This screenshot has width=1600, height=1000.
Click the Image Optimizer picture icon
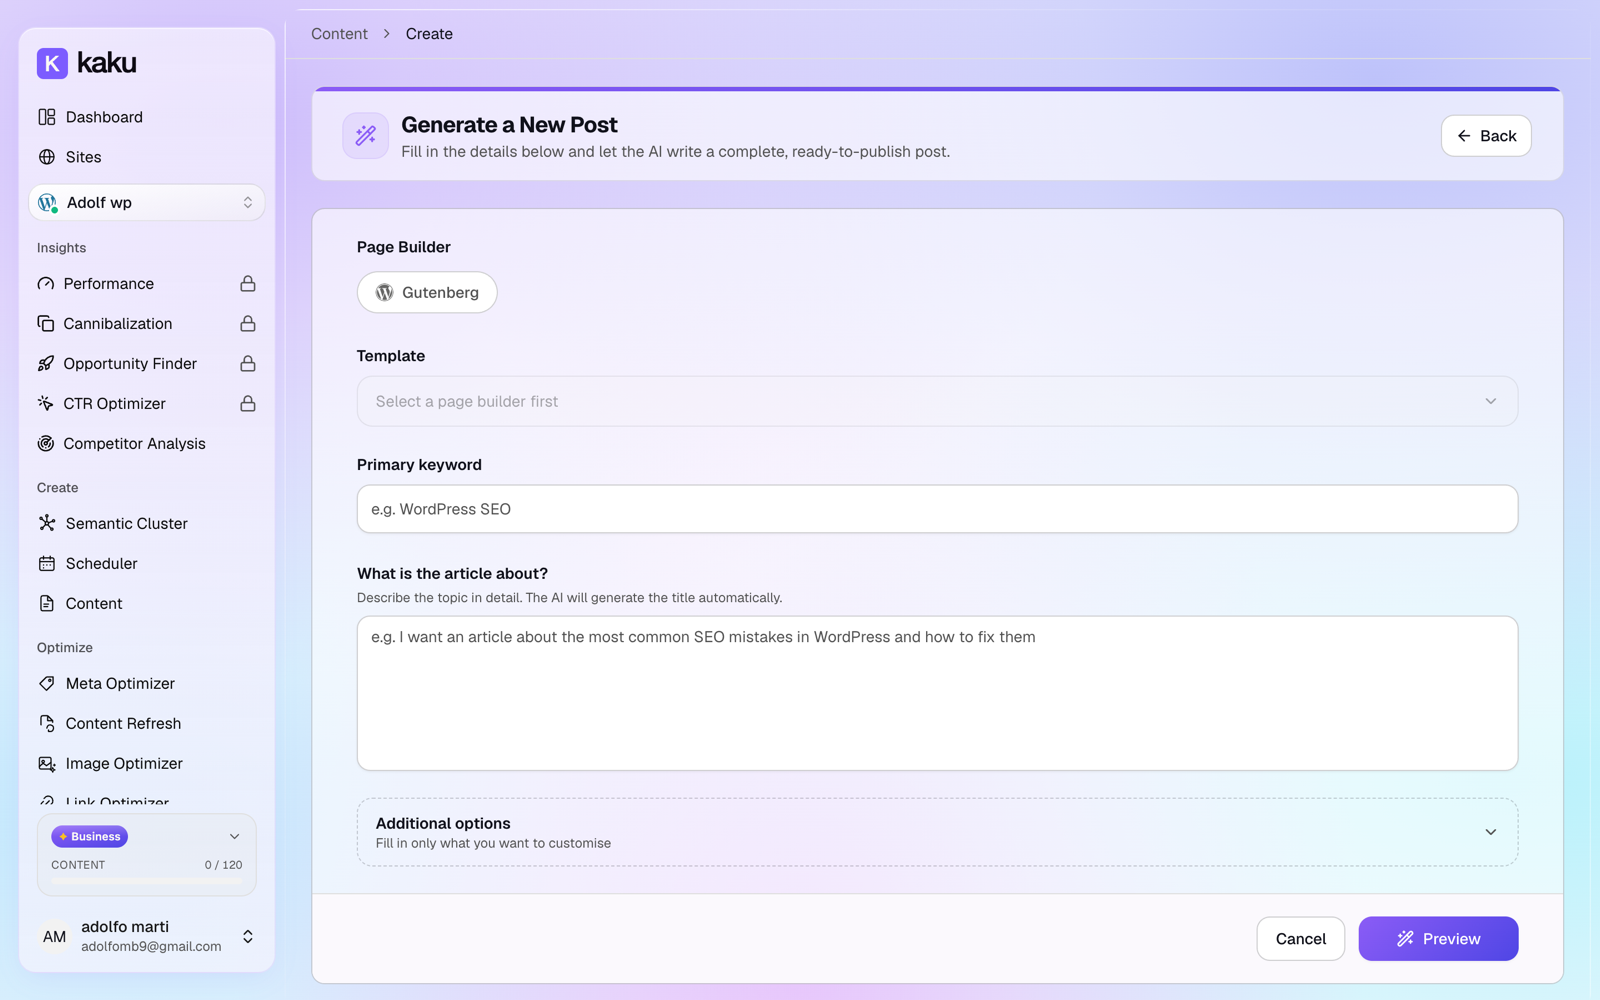click(x=47, y=764)
